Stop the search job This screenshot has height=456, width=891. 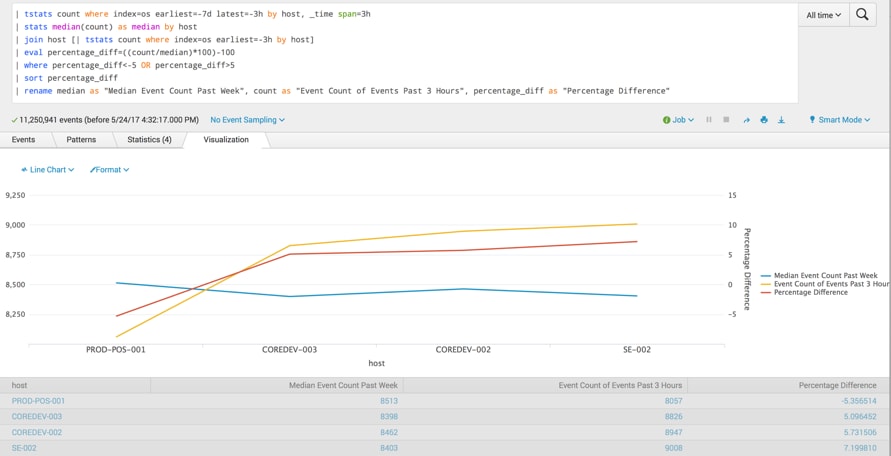[726, 120]
